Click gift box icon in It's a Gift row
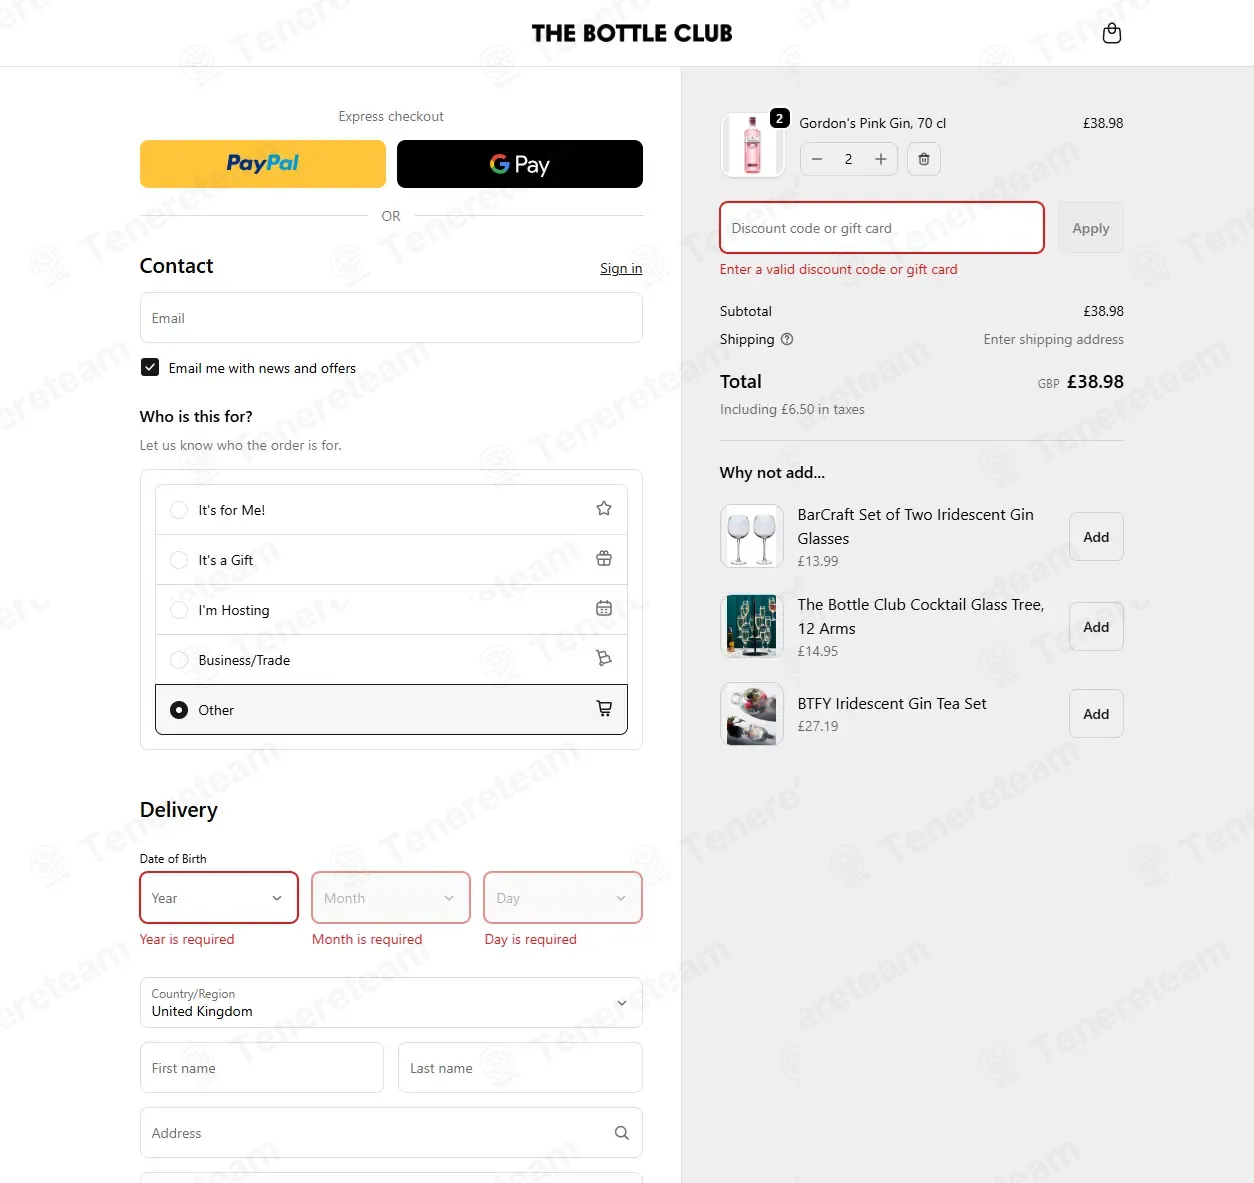Viewport: 1254px width, 1183px height. pyautogui.click(x=604, y=559)
